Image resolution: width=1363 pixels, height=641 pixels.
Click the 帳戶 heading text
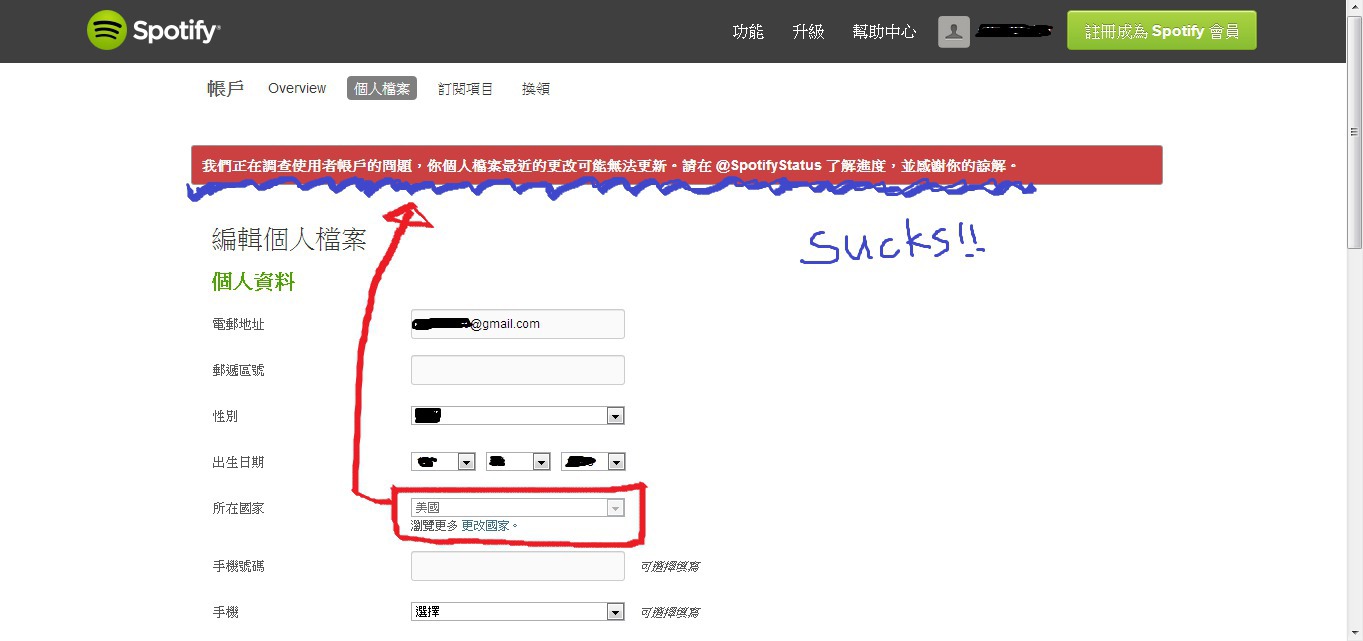coord(225,89)
